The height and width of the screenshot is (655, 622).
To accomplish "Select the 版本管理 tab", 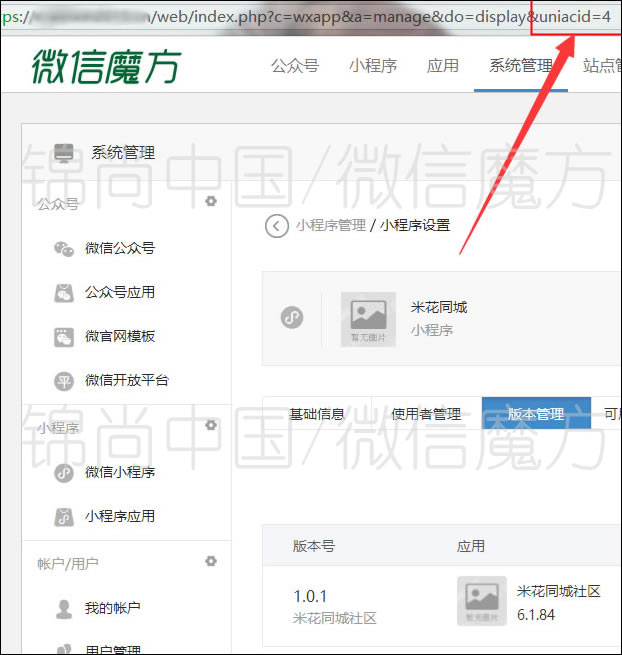I will pyautogui.click(x=536, y=414).
